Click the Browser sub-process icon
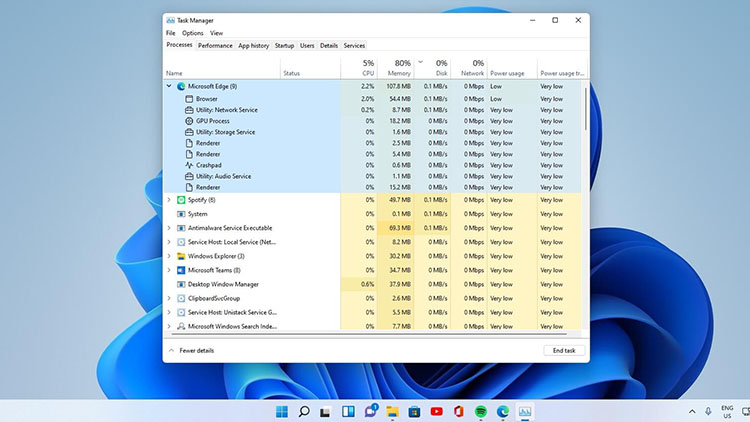 coord(189,99)
